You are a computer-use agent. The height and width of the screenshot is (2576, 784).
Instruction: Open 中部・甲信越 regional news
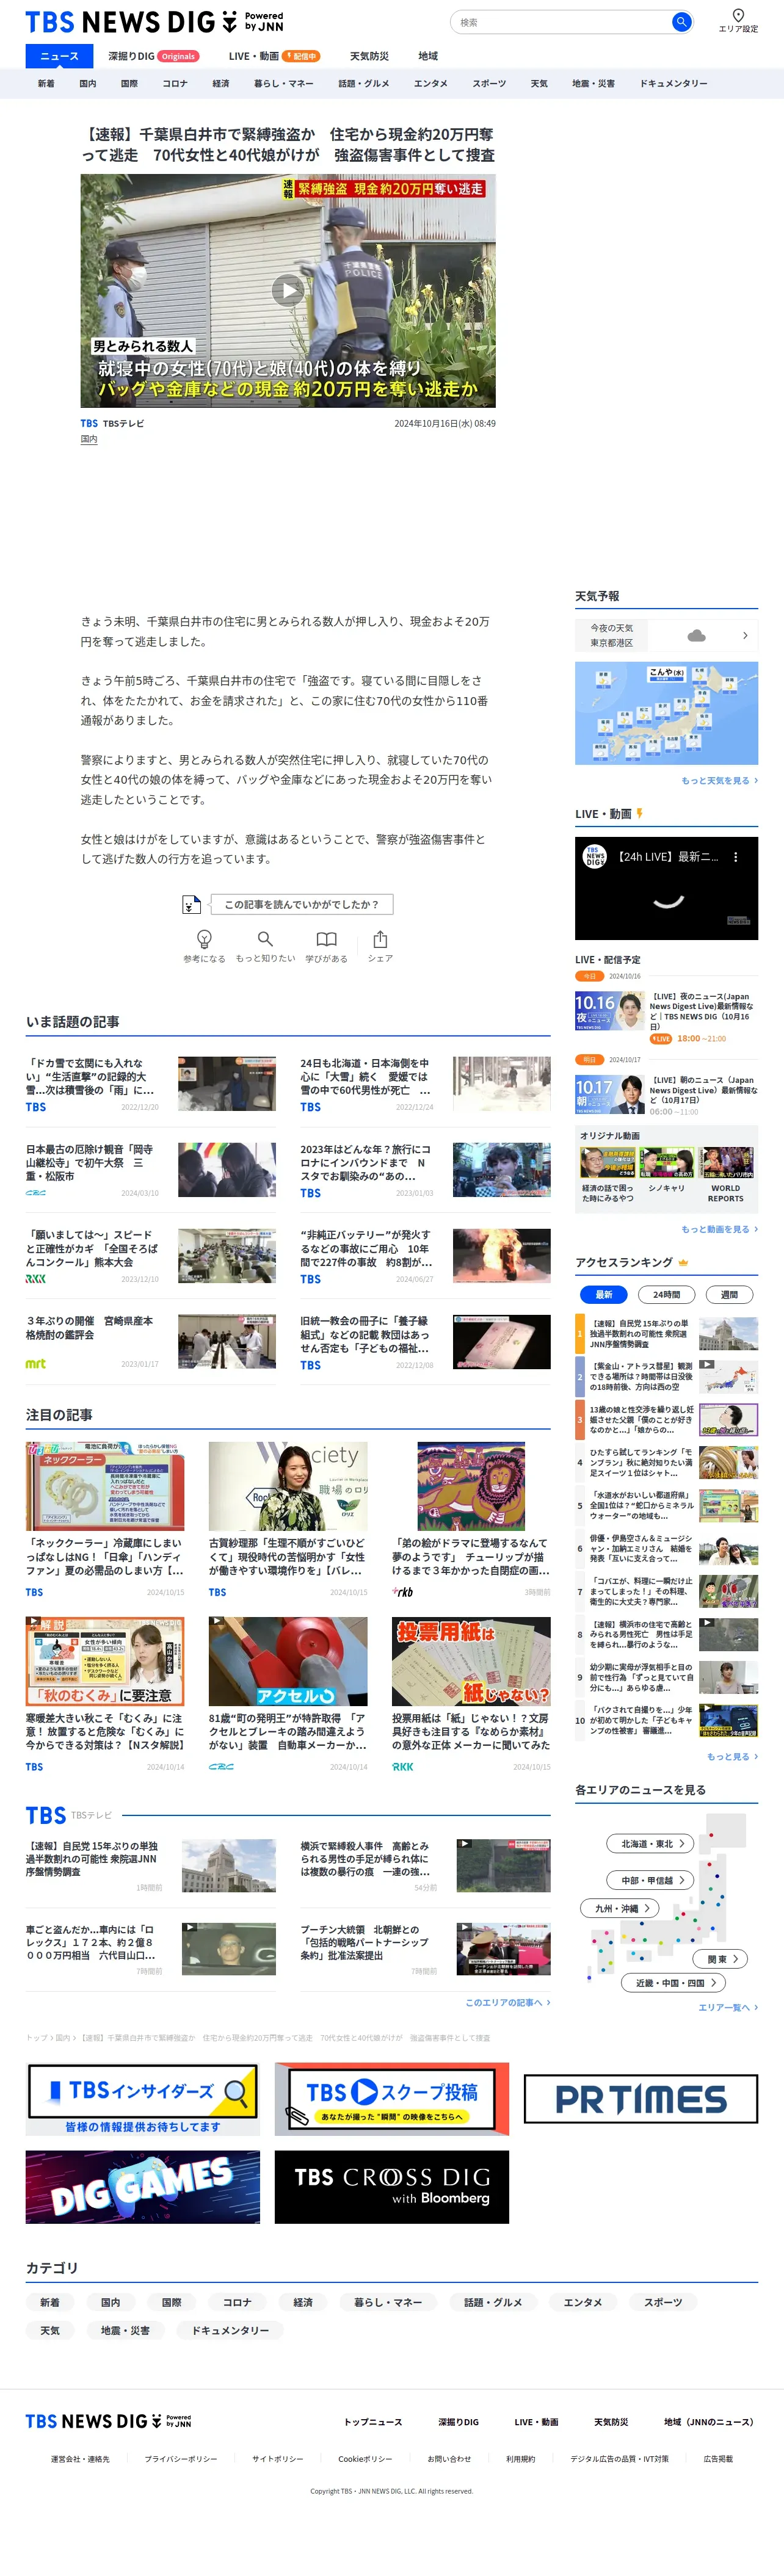pos(651,1880)
